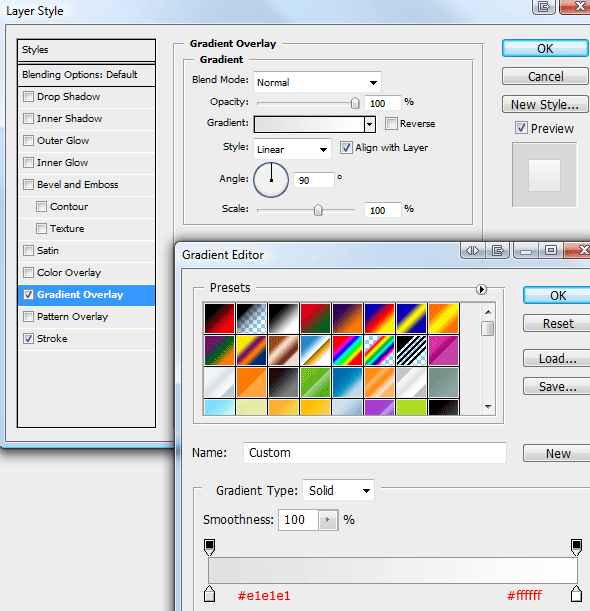Tick the Inner Shadow checkbox
This screenshot has width=590, height=611.
tap(28, 118)
